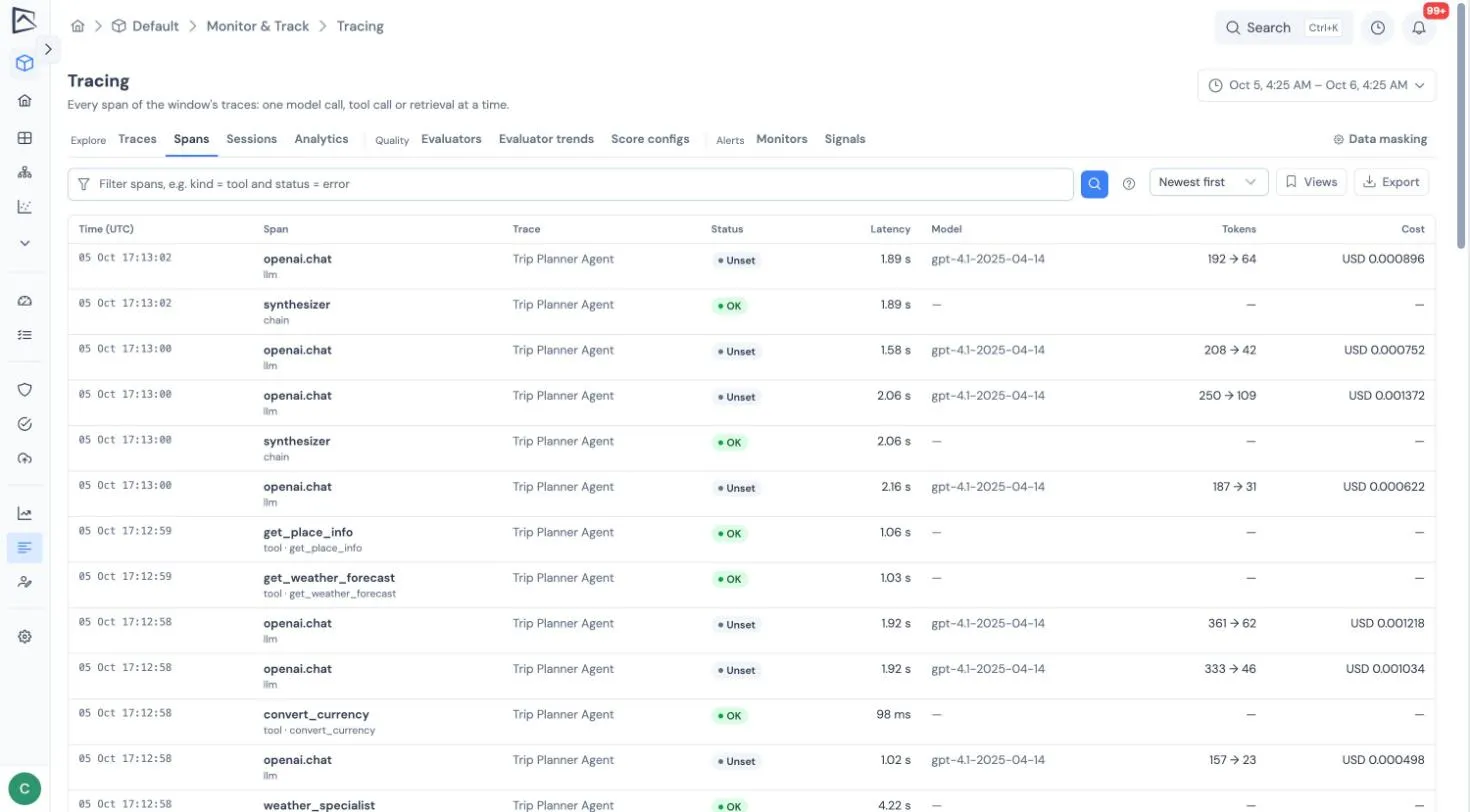The width and height of the screenshot is (1470, 812).
Task: Click the Export button
Action: coord(1391,183)
